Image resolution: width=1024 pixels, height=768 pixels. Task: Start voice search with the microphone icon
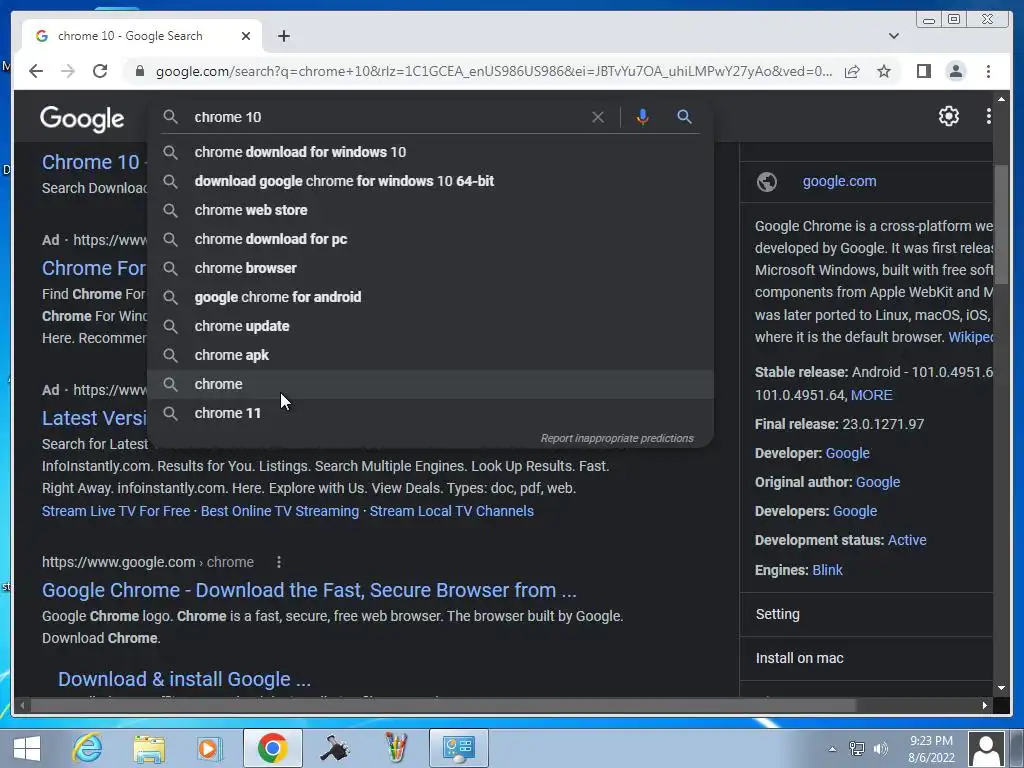(x=643, y=117)
